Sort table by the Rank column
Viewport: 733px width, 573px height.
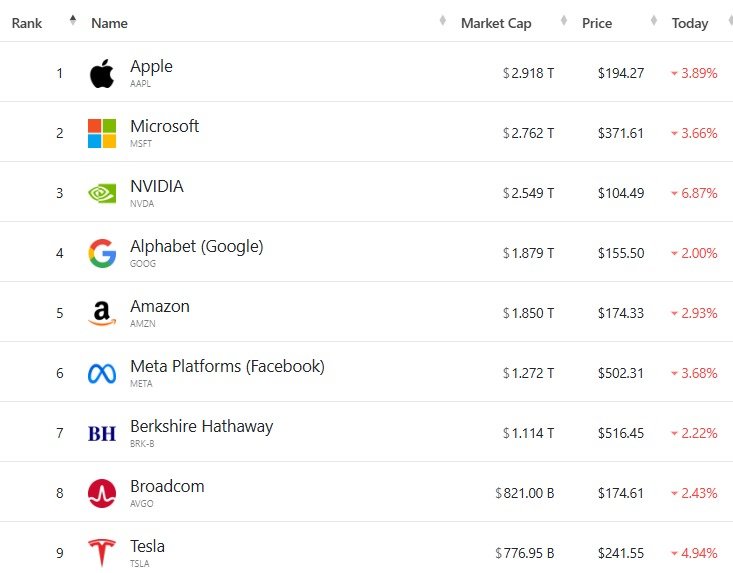point(27,23)
